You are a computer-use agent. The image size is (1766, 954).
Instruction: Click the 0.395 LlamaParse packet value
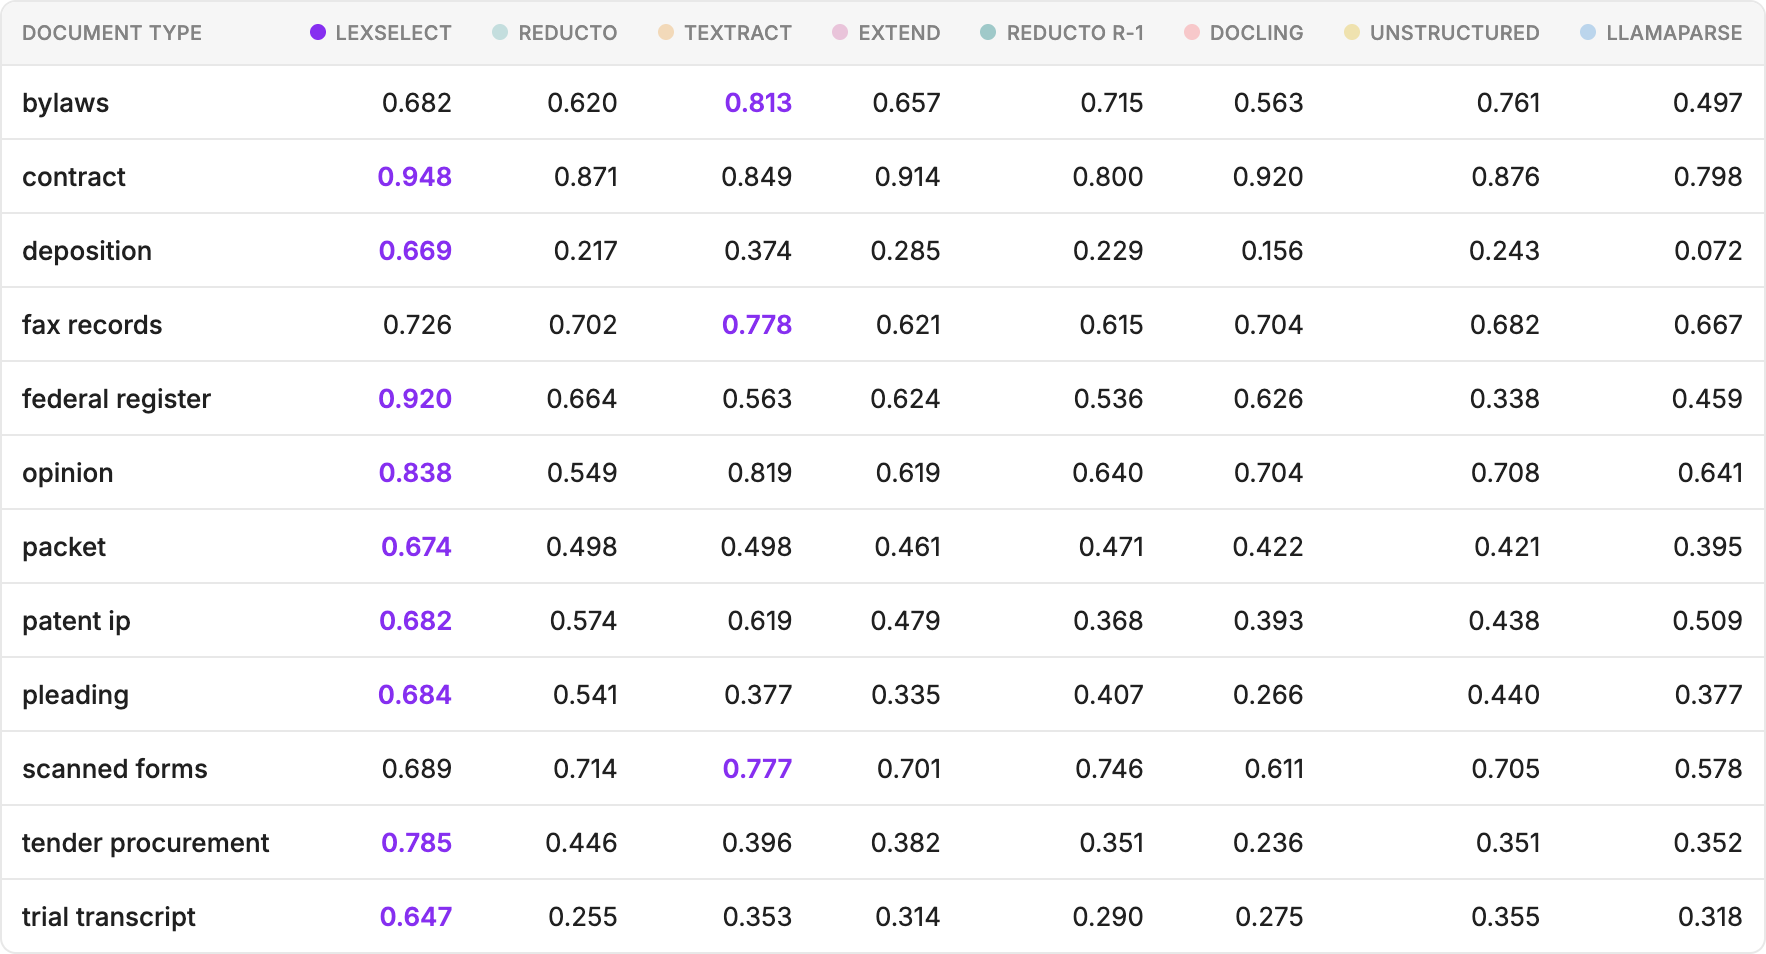click(x=1707, y=547)
